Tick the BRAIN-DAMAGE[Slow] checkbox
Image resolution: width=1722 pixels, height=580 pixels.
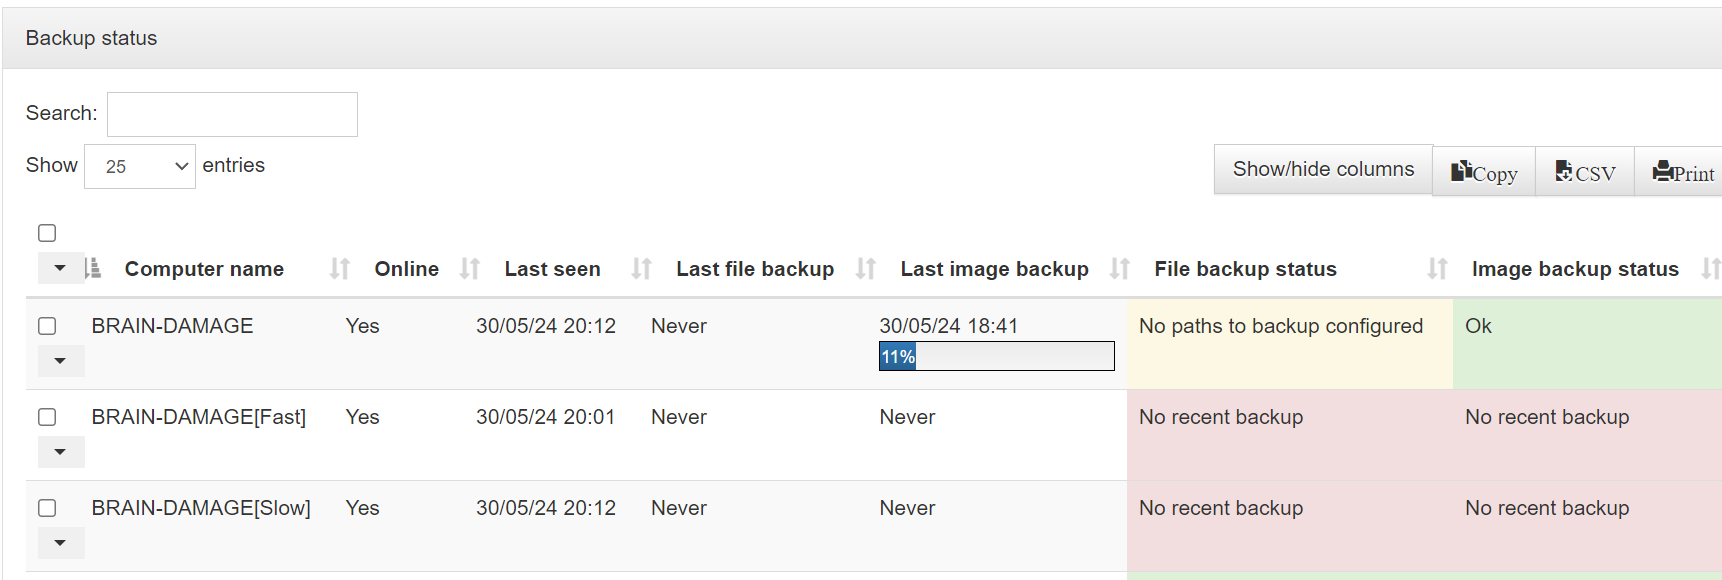pyautogui.click(x=47, y=508)
